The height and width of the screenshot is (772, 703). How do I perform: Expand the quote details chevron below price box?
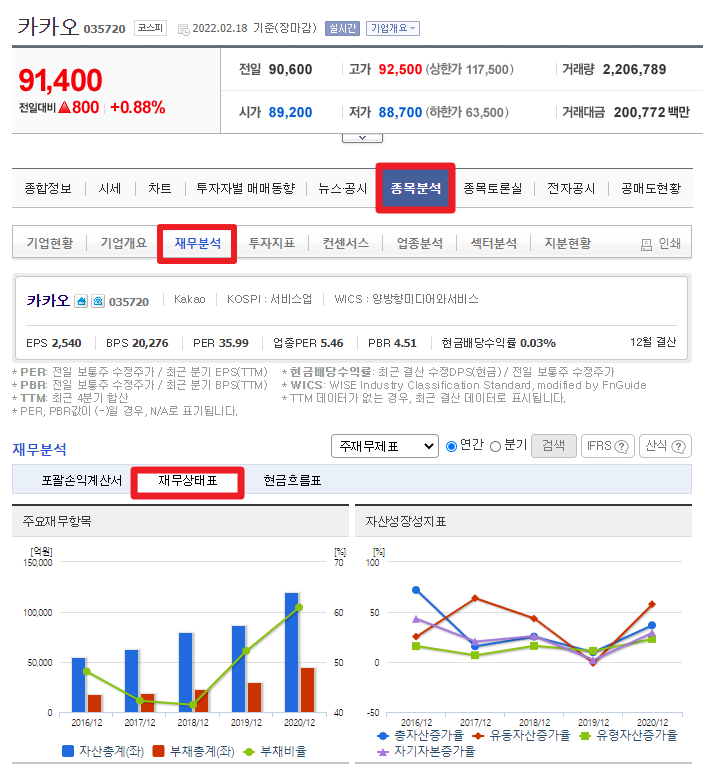tap(362, 138)
